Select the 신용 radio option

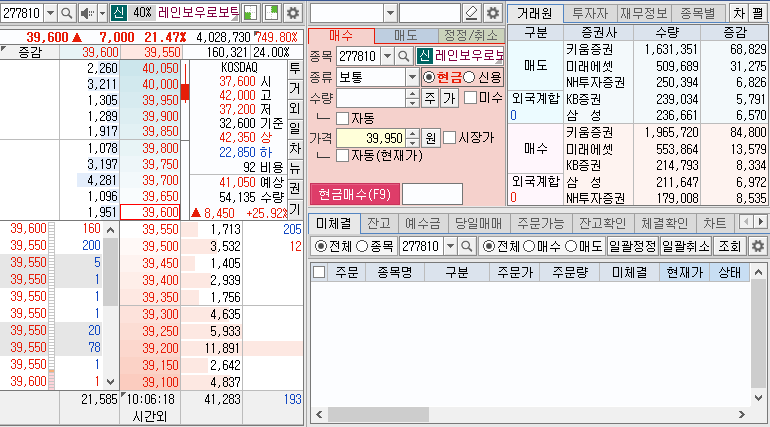click(469, 77)
